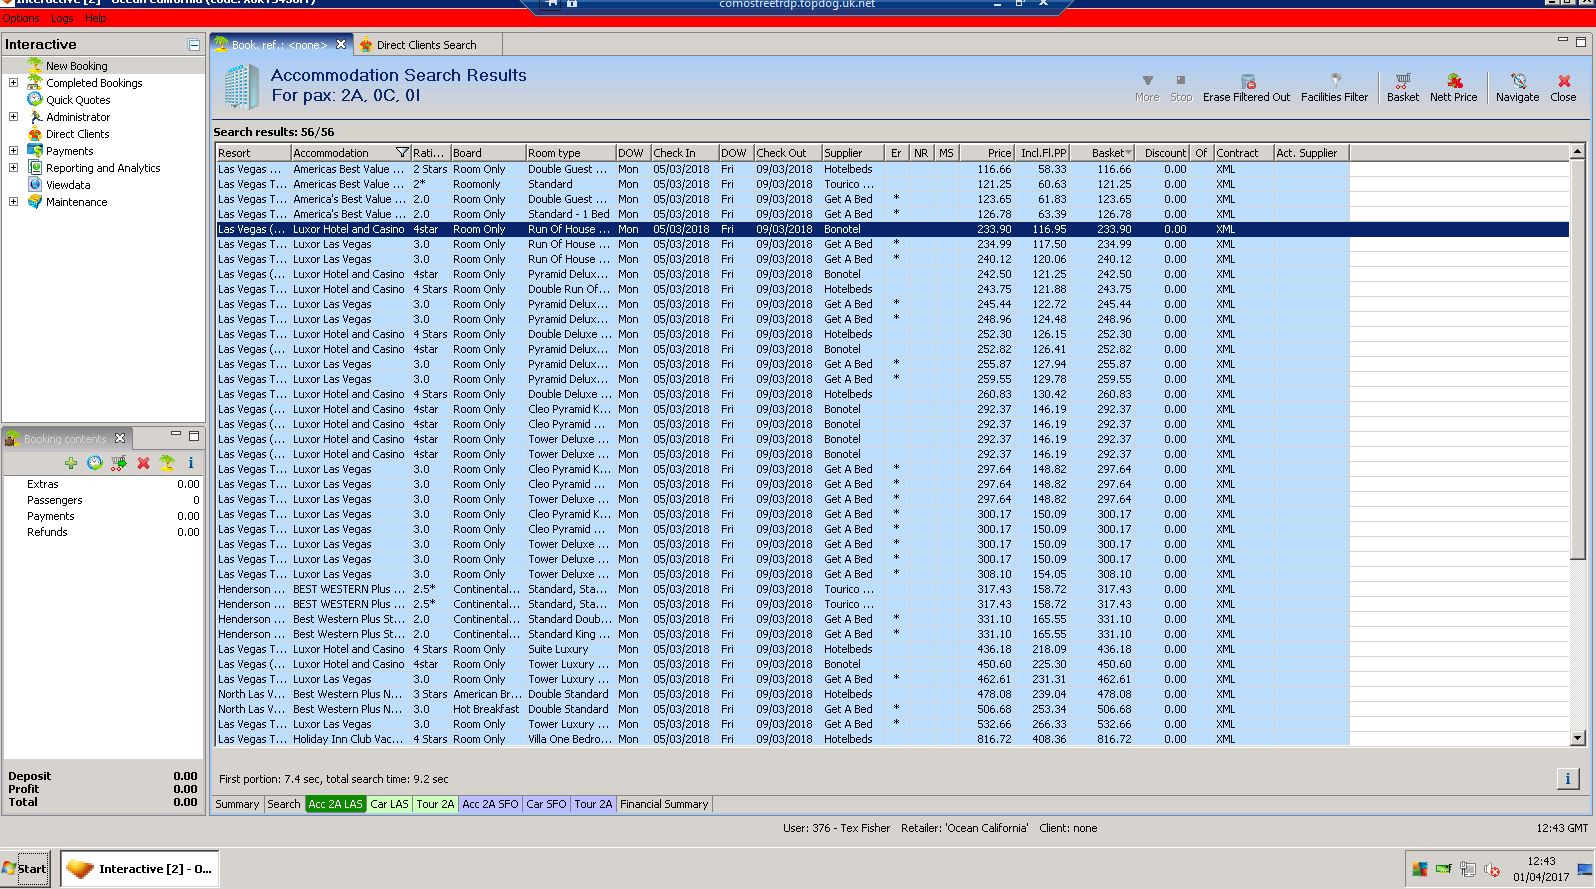Click the info button below the results table
This screenshot has height=889, width=1596.
[1567, 779]
